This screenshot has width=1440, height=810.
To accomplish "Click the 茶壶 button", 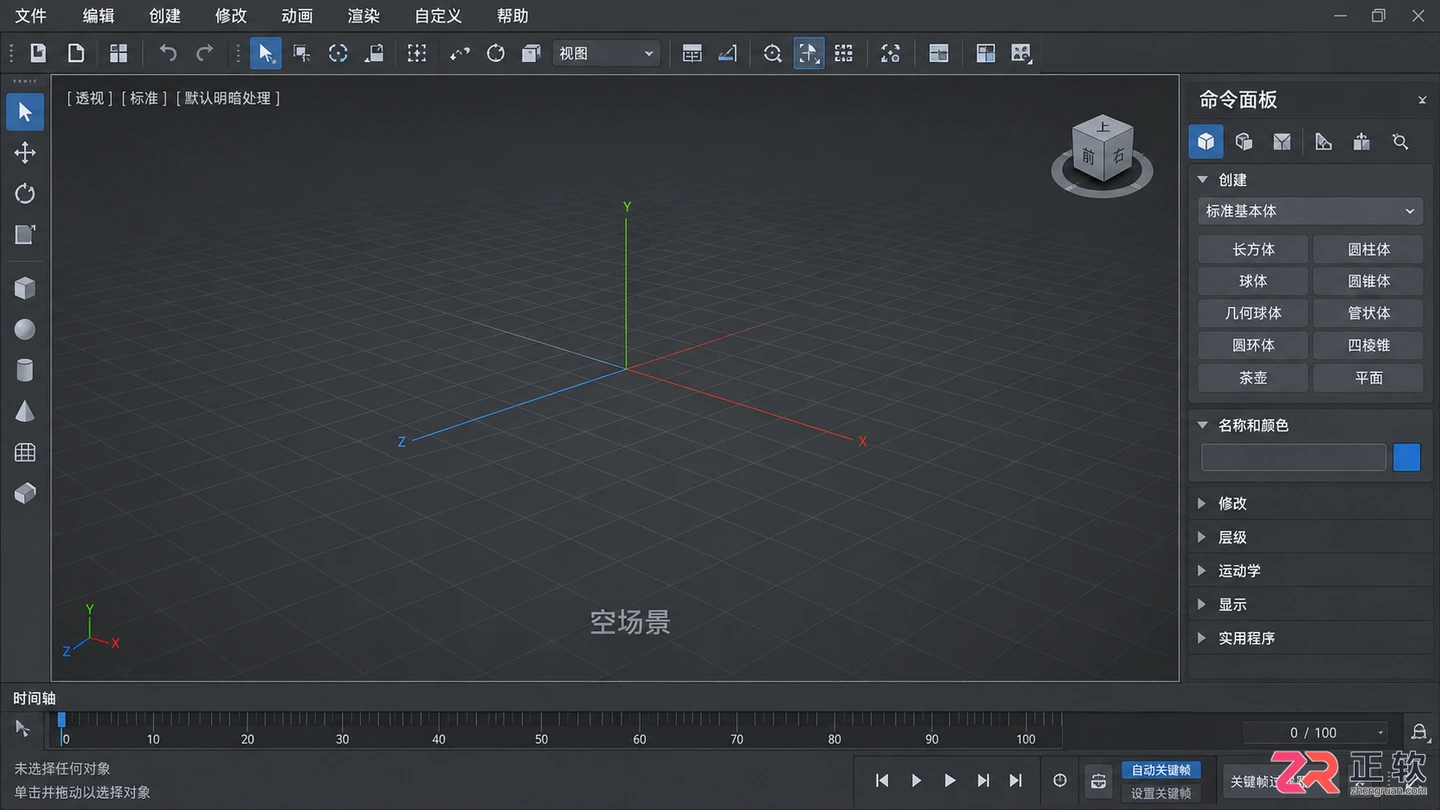I will 1253,377.
